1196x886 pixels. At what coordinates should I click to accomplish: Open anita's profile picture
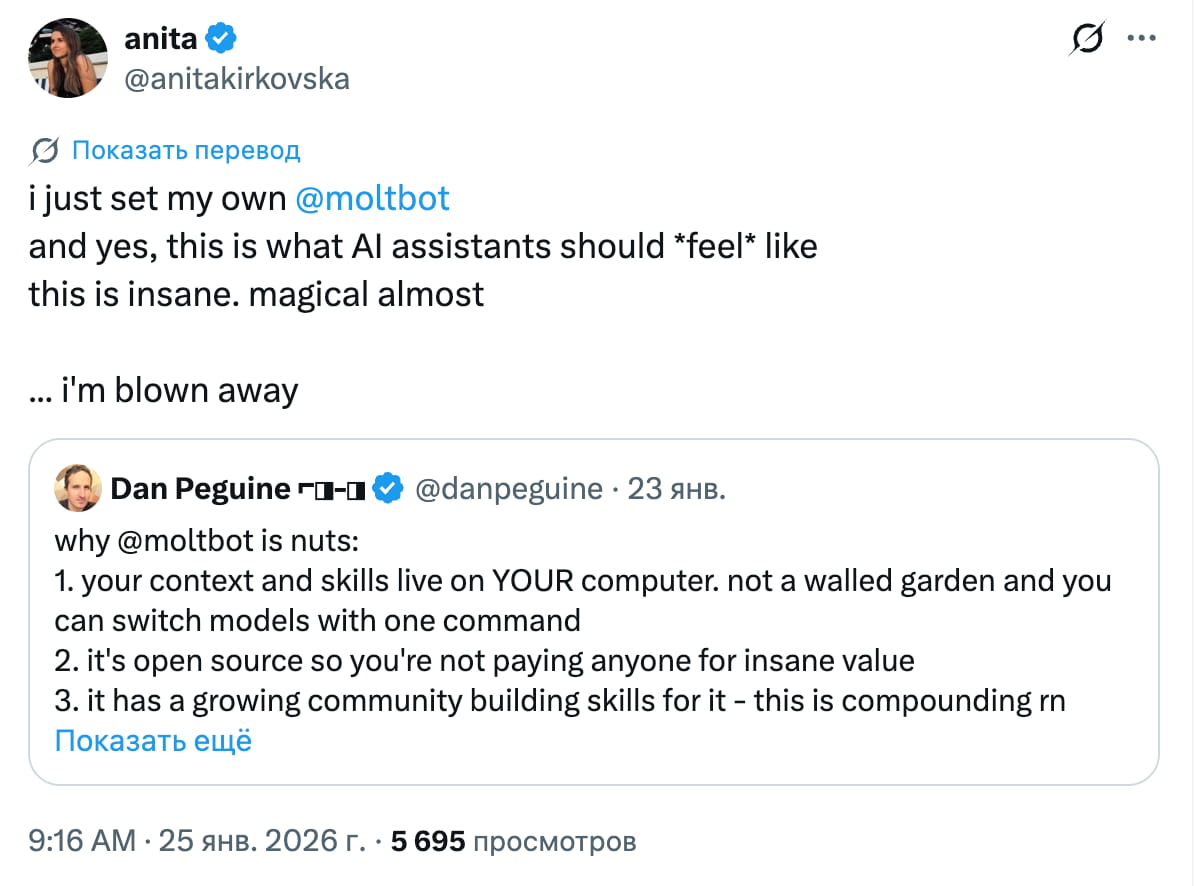[67, 55]
